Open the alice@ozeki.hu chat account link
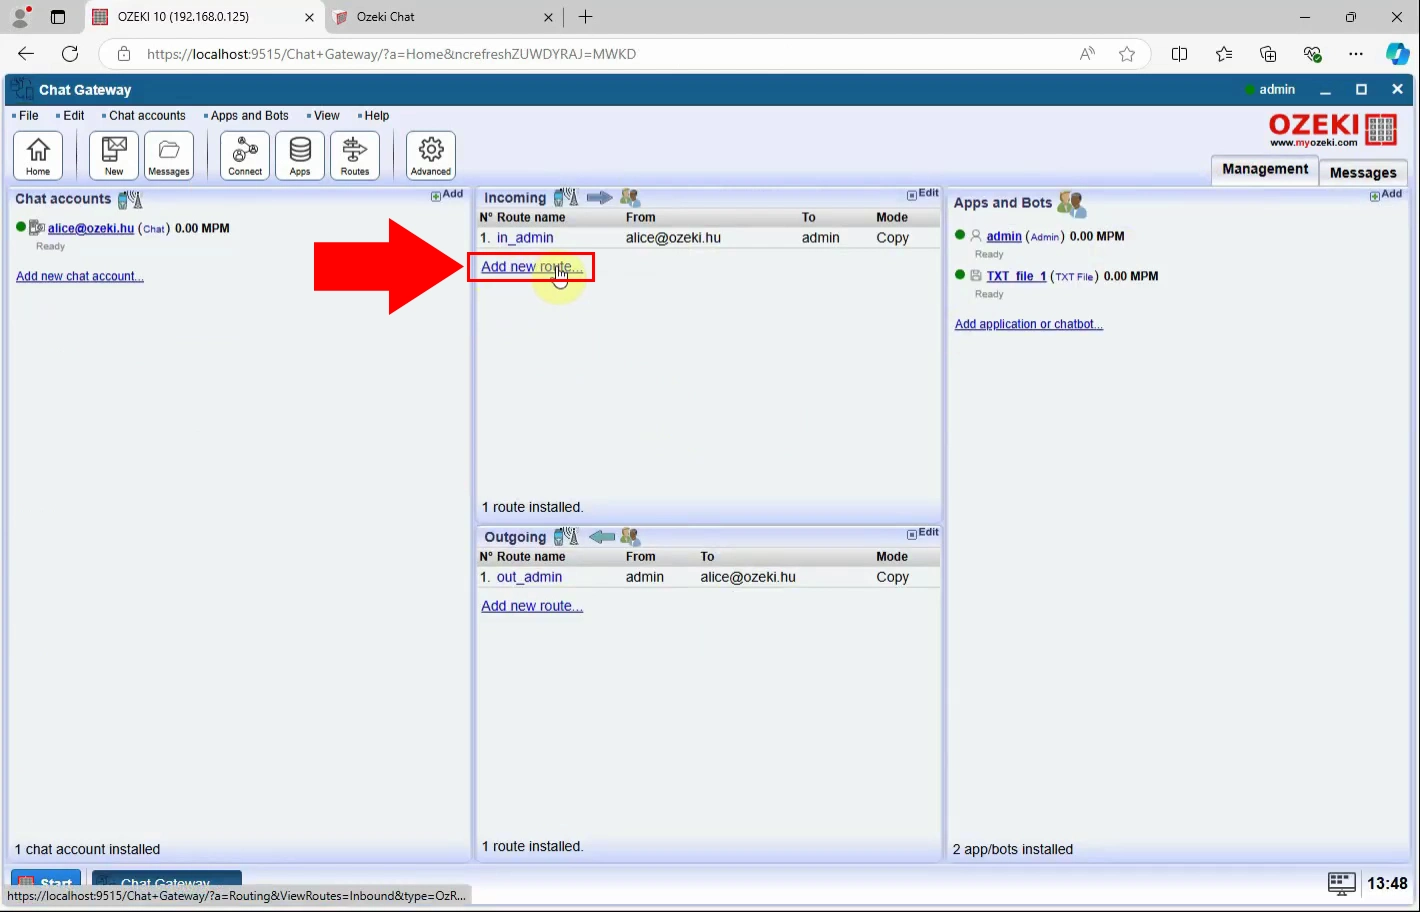 click(x=91, y=228)
